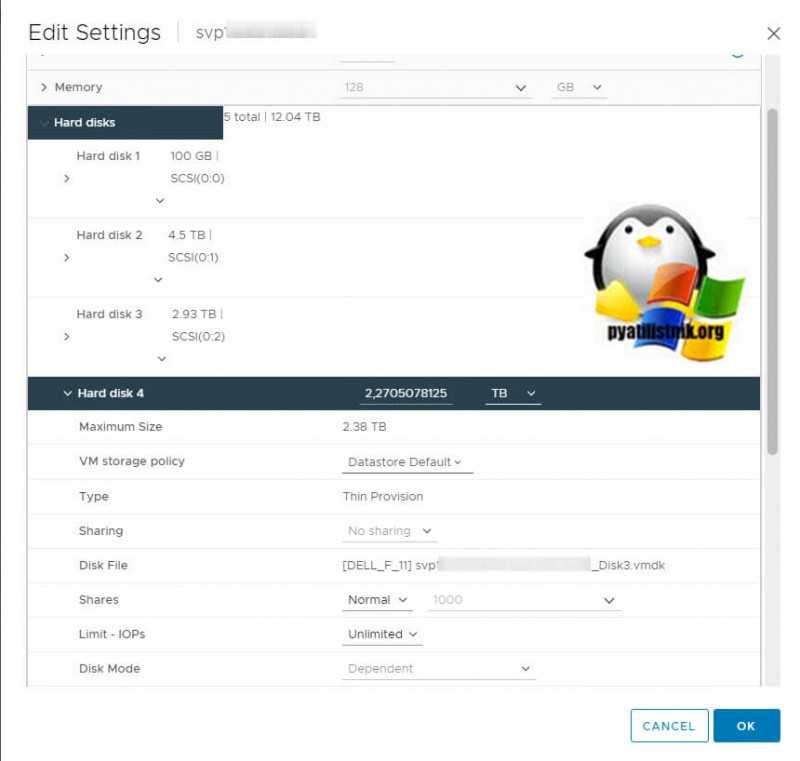Open Hard disk 4 TB unit dropdown

point(513,393)
